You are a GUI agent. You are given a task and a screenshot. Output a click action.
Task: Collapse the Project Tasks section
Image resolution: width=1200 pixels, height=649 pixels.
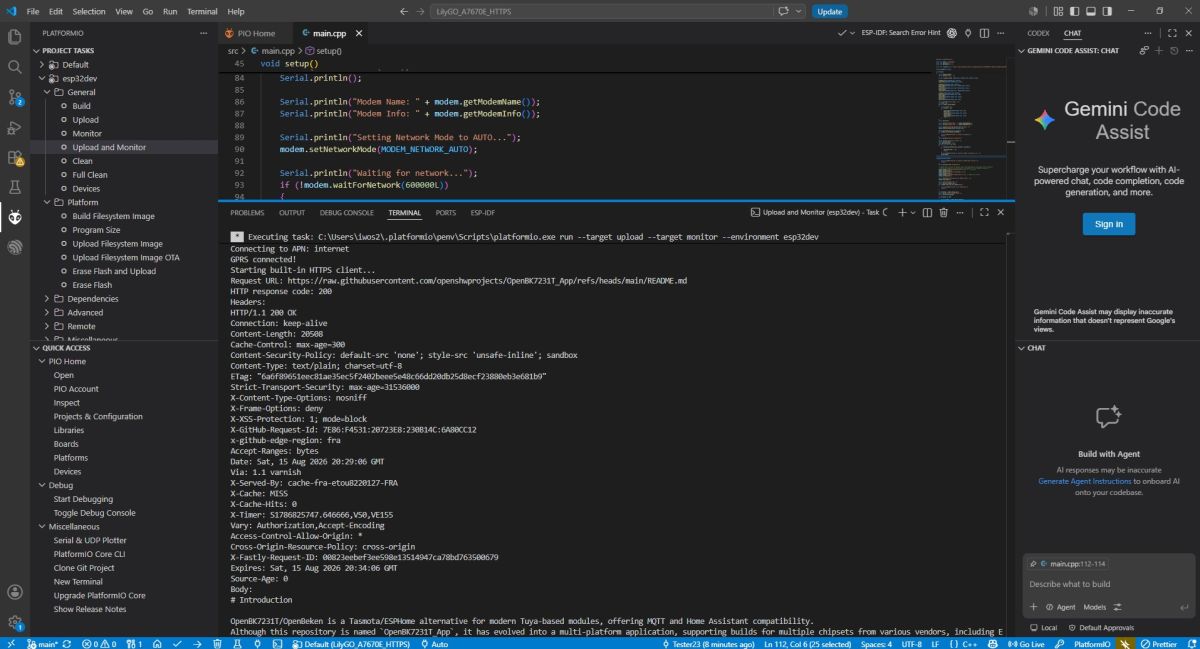[x=68, y=50]
